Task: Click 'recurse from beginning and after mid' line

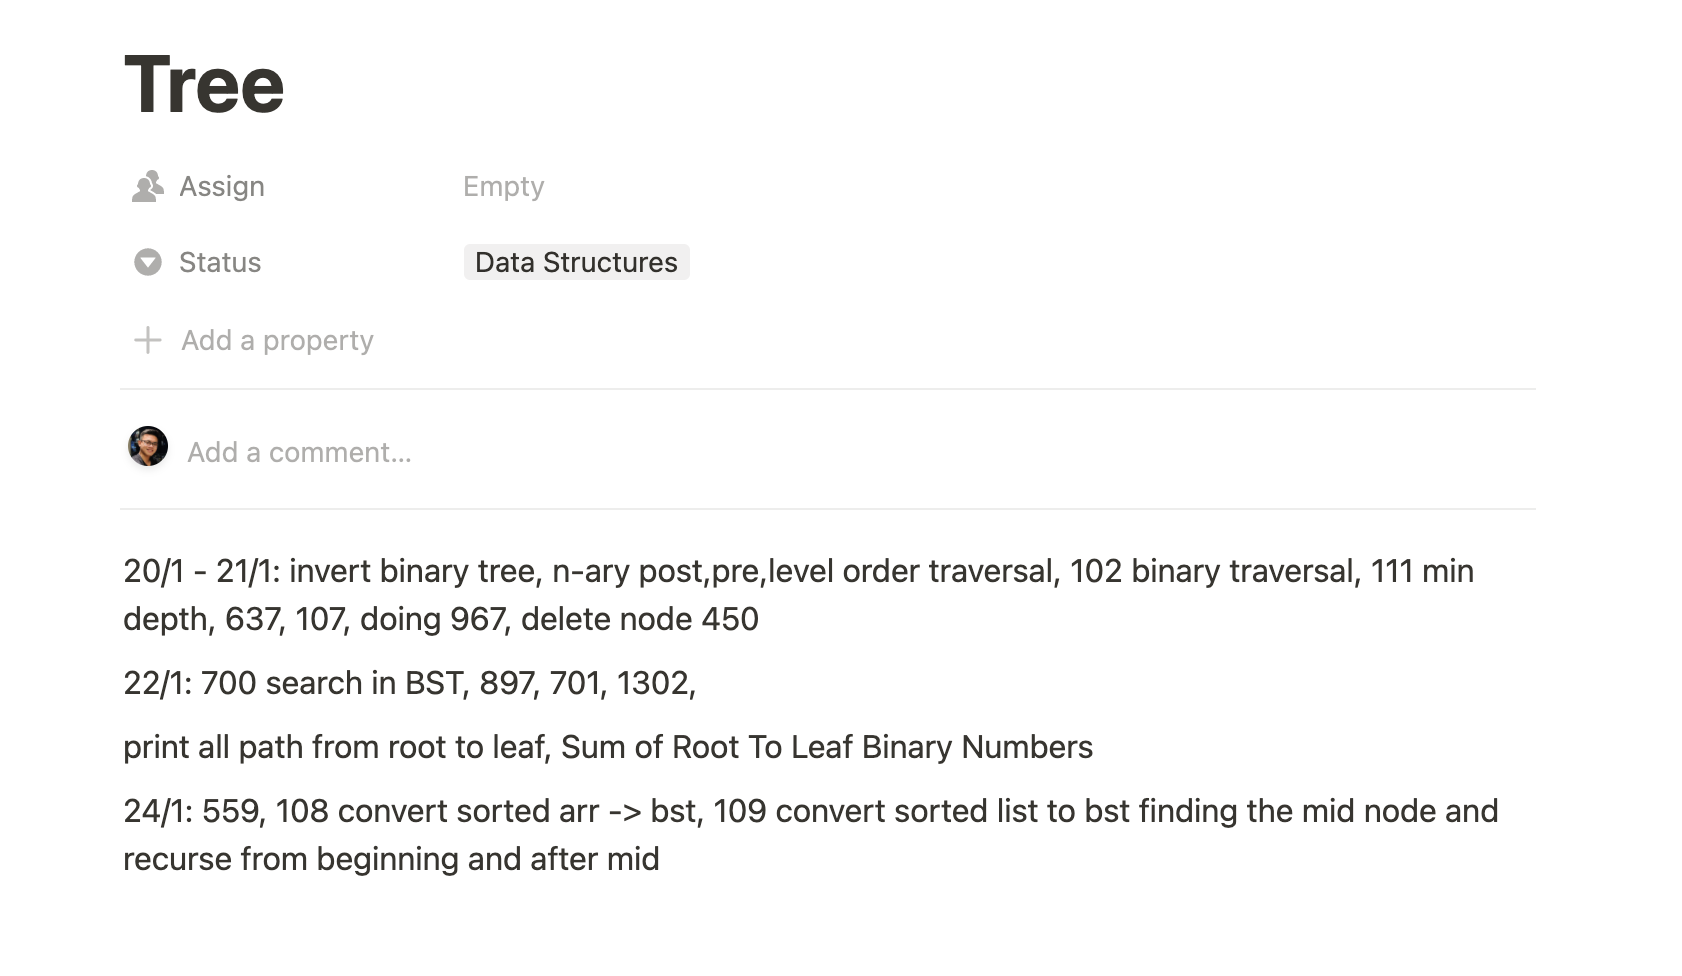Action: point(391,859)
